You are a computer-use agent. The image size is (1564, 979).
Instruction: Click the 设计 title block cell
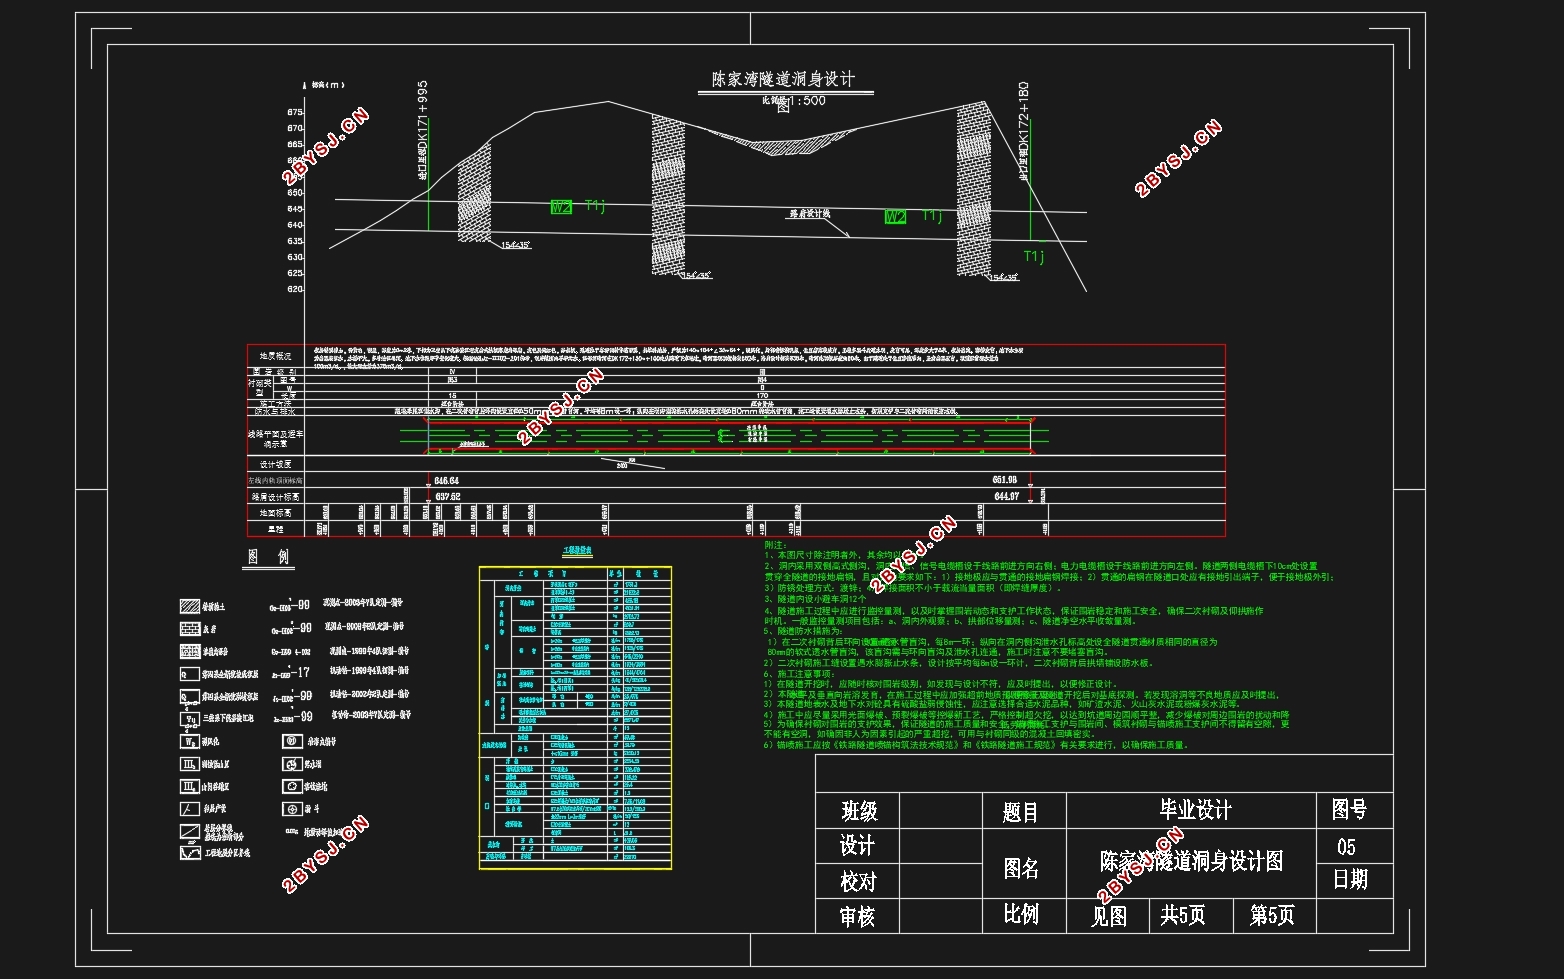point(858,846)
